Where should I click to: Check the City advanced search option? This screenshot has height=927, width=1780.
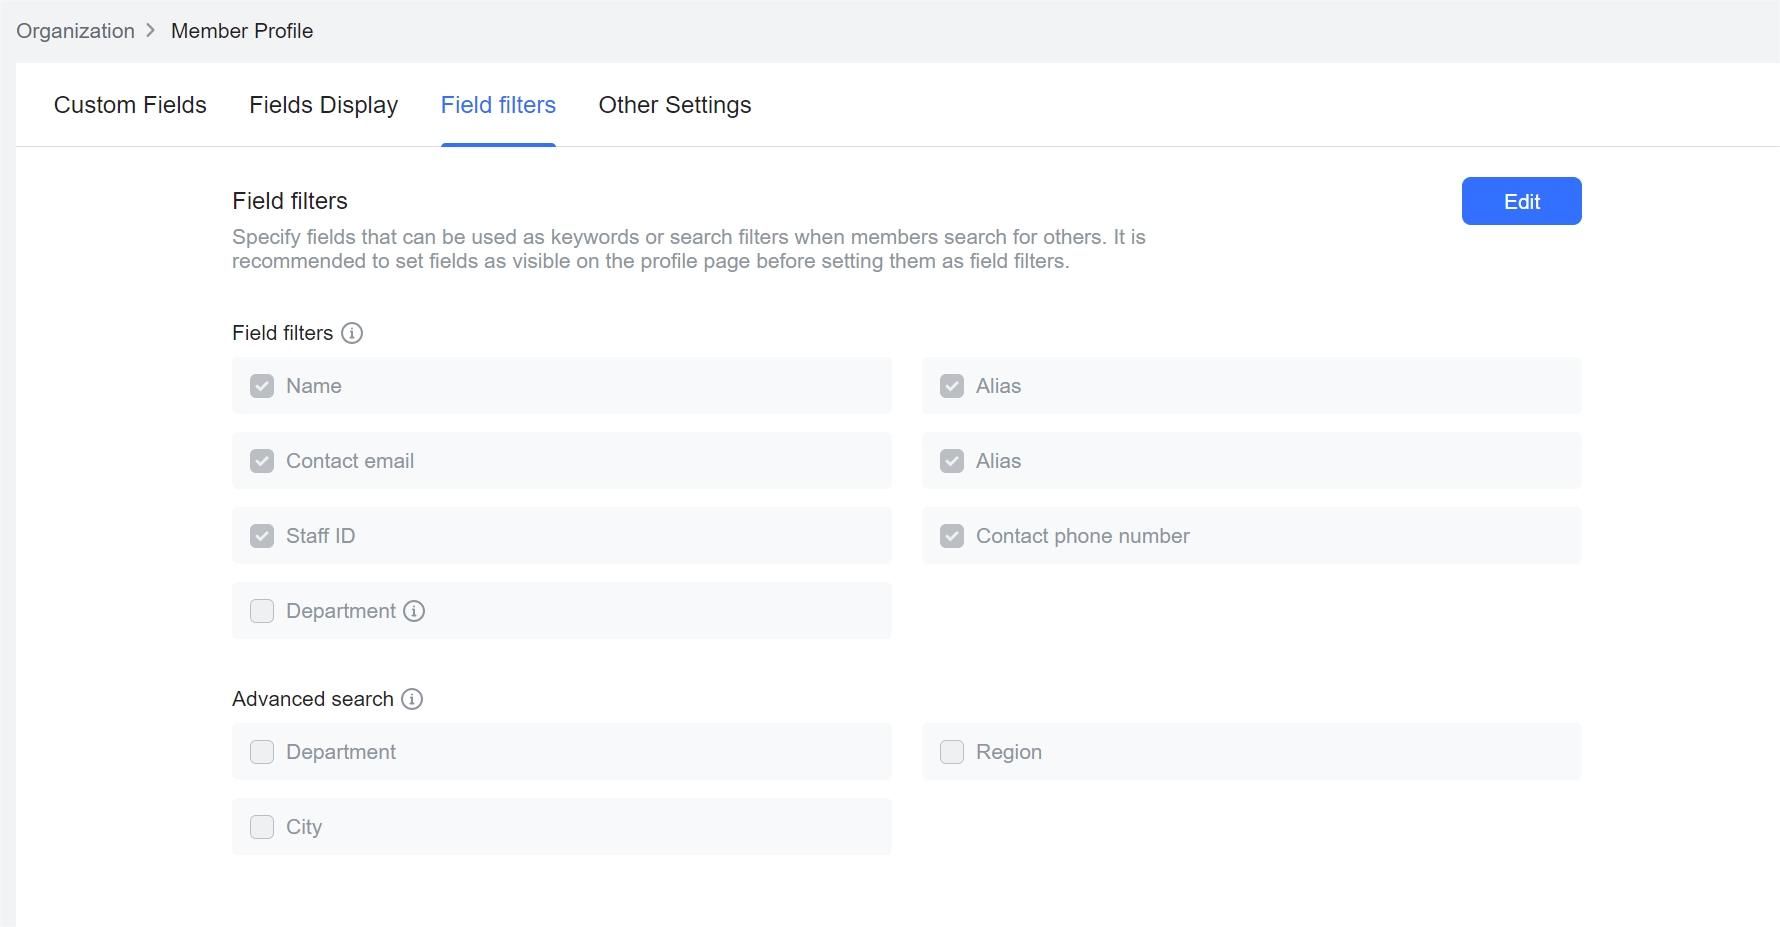[x=261, y=826]
